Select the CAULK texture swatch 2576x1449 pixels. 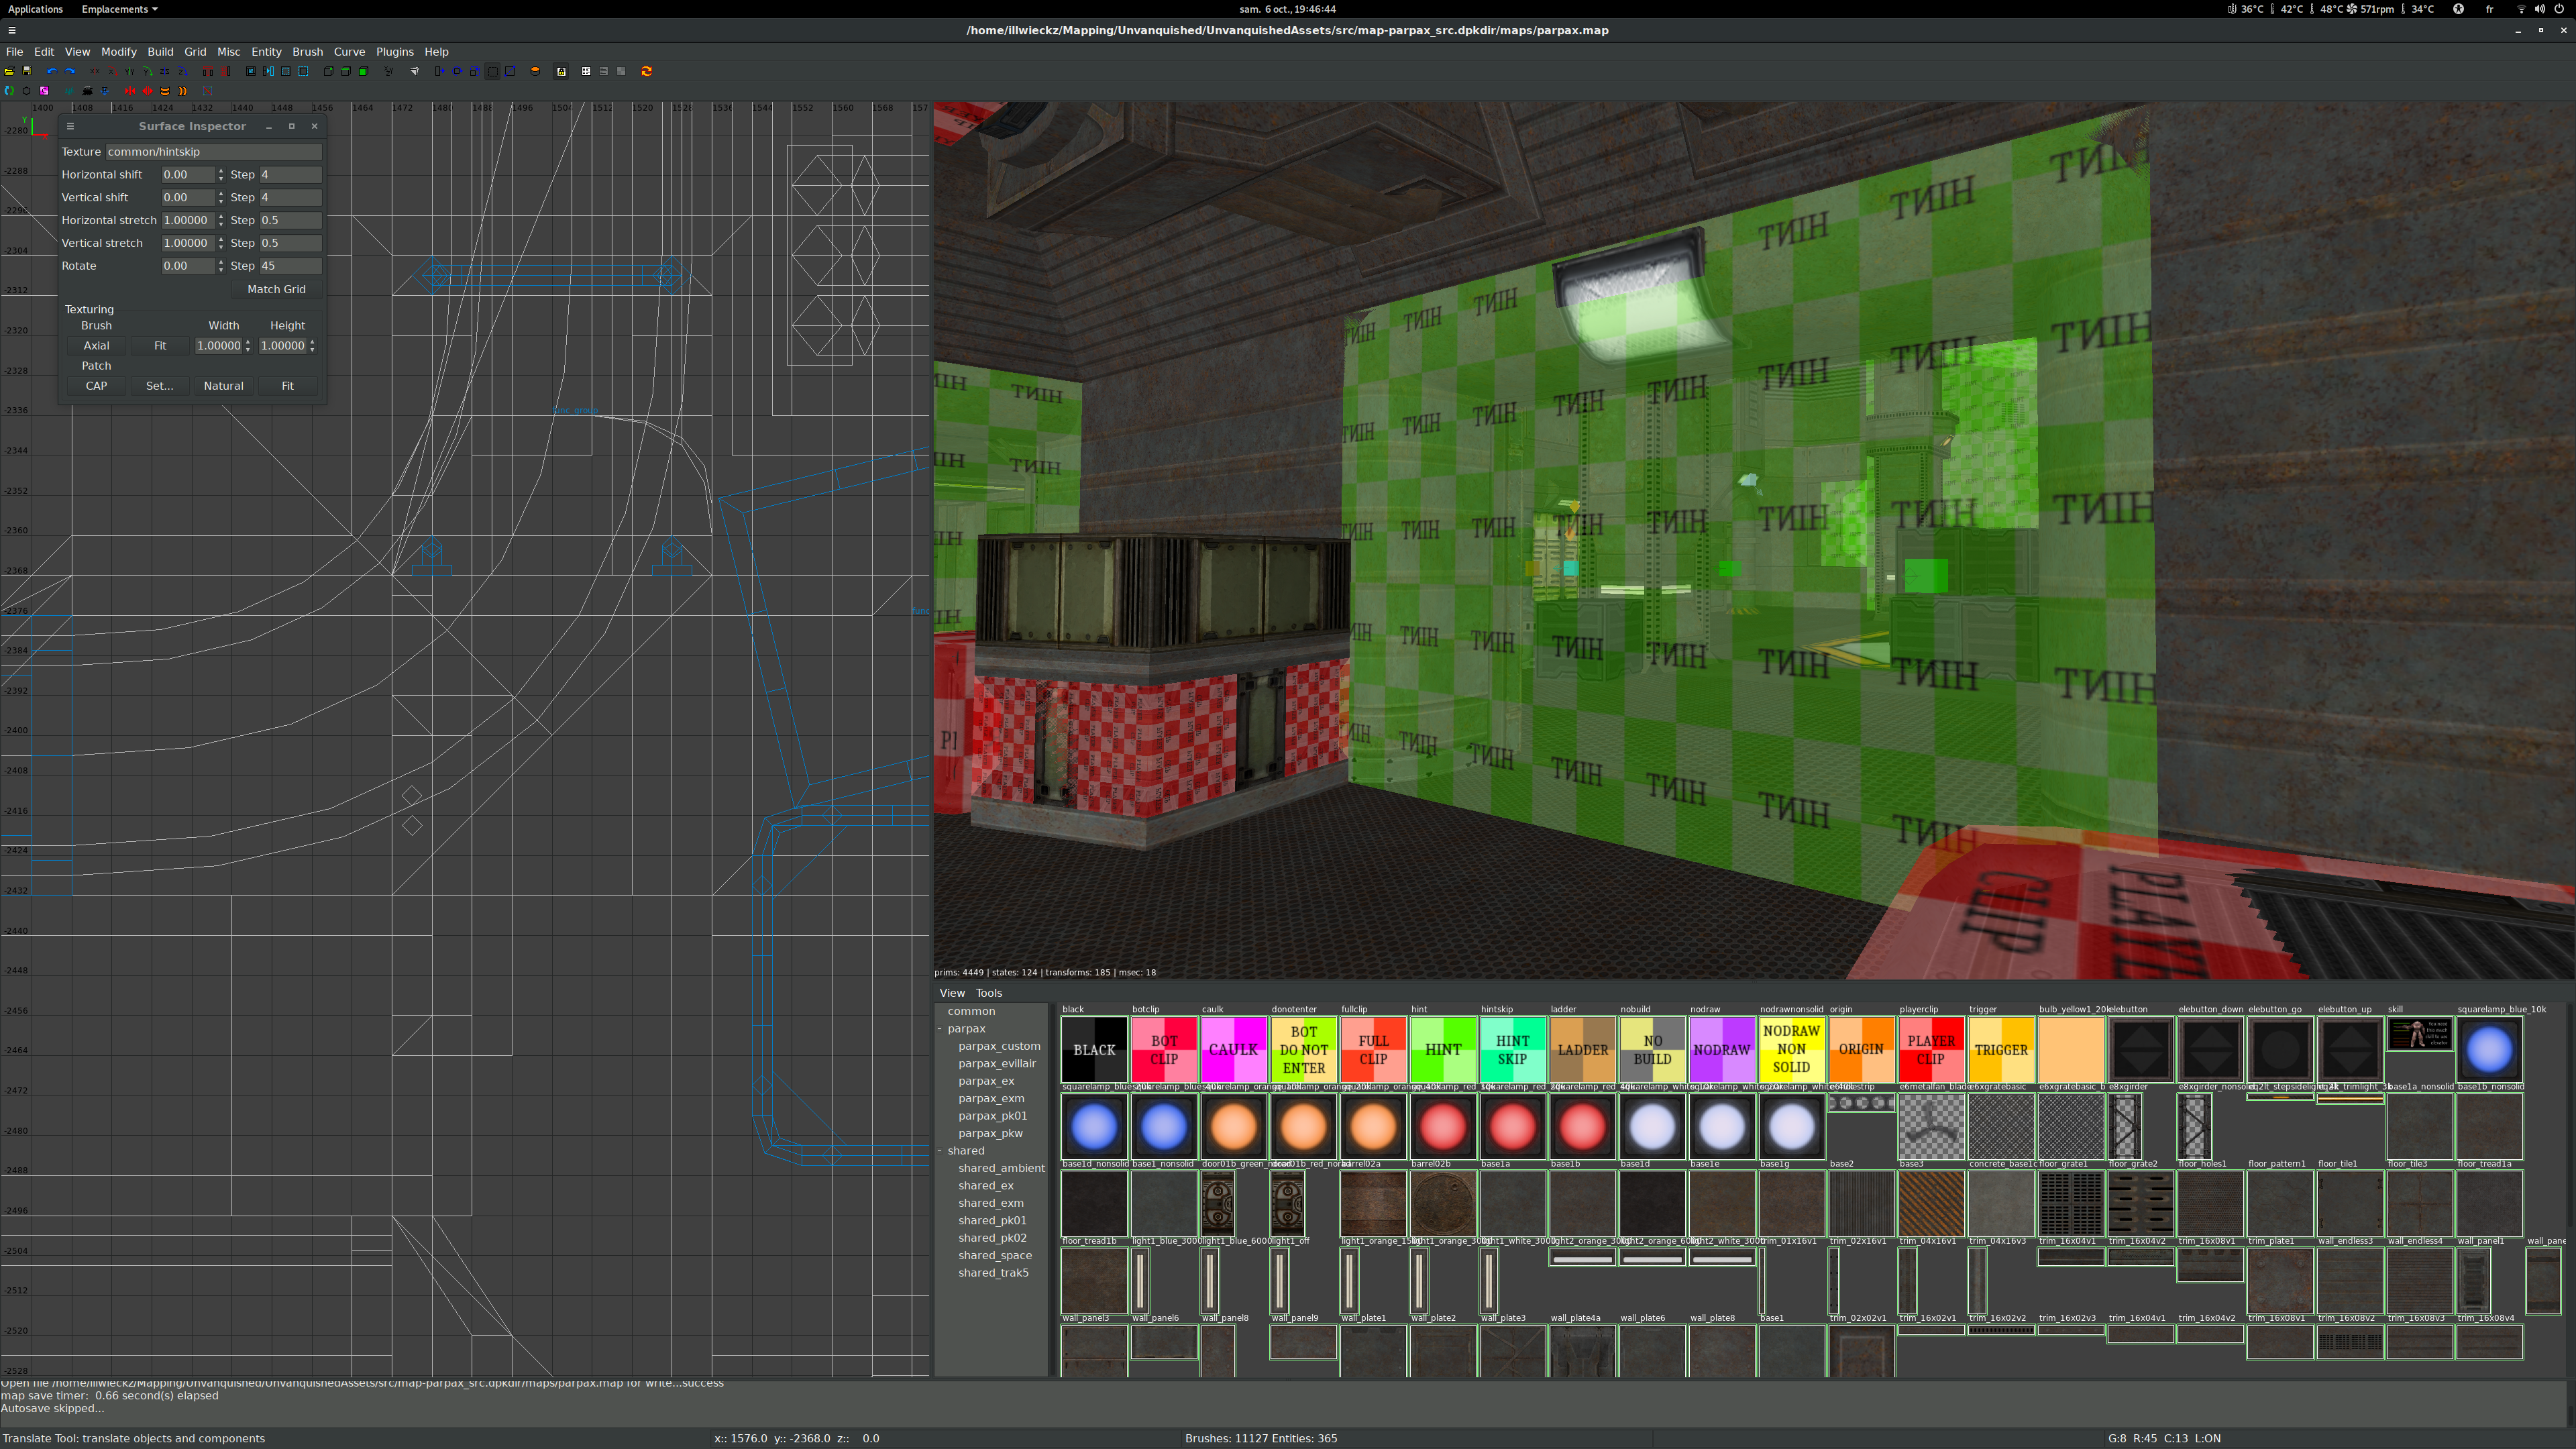pos(1233,1050)
